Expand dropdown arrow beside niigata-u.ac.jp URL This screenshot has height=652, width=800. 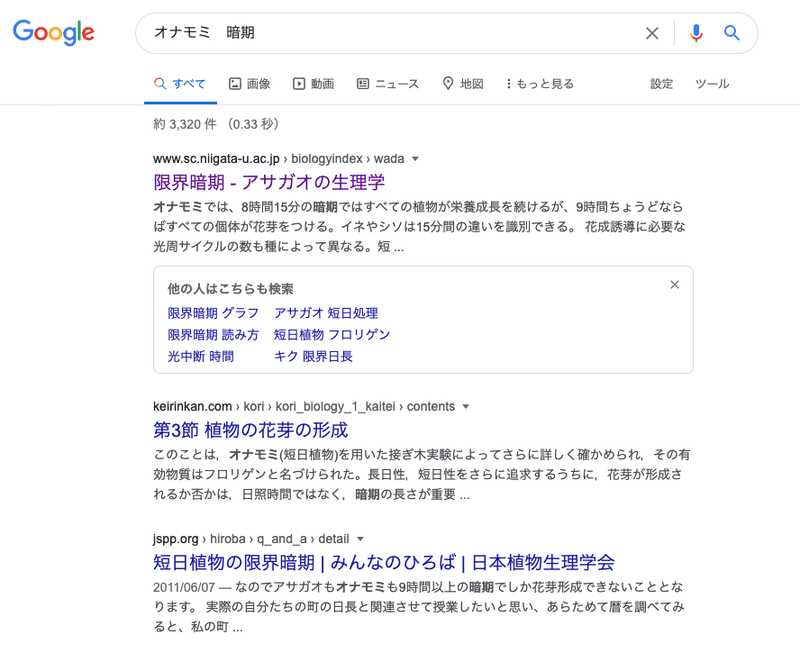coord(416,159)
